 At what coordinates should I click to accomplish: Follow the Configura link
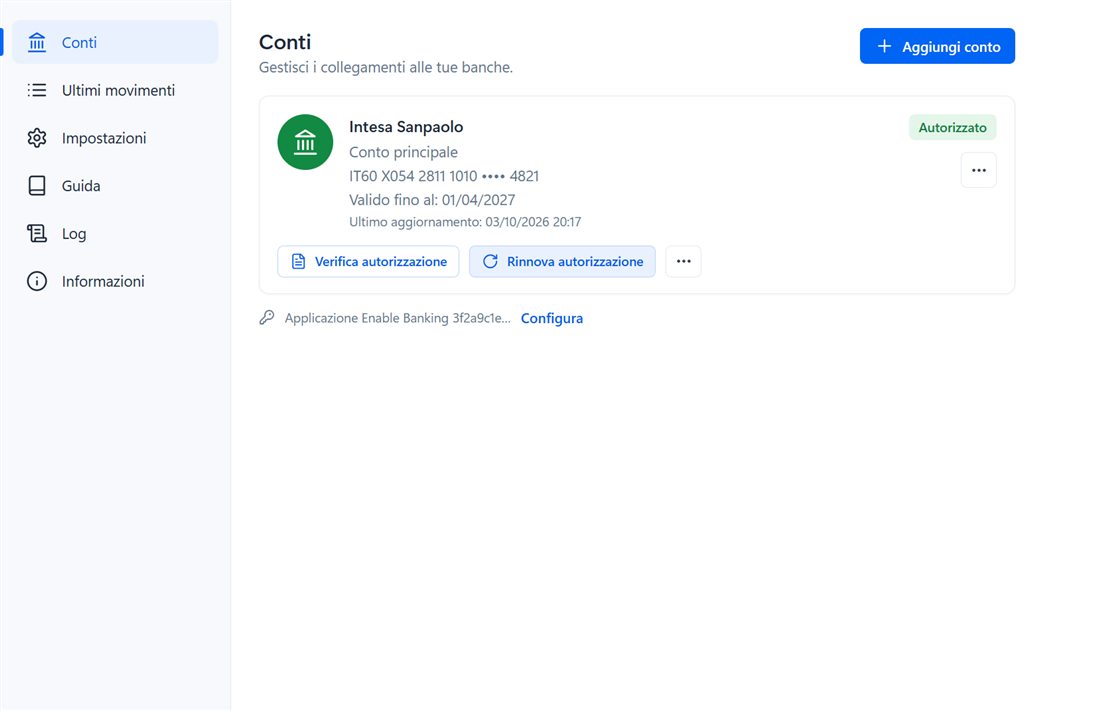(x=551, y=319)
